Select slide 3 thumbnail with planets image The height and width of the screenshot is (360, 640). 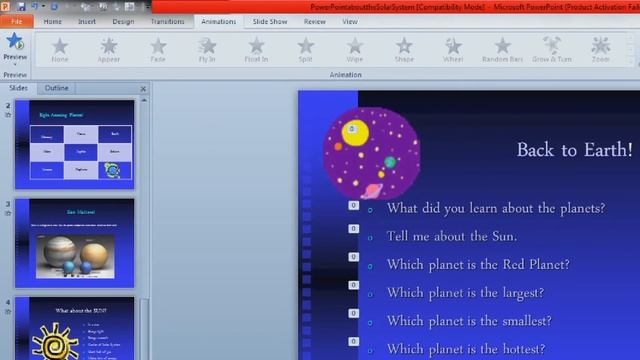tap(75, 243)
